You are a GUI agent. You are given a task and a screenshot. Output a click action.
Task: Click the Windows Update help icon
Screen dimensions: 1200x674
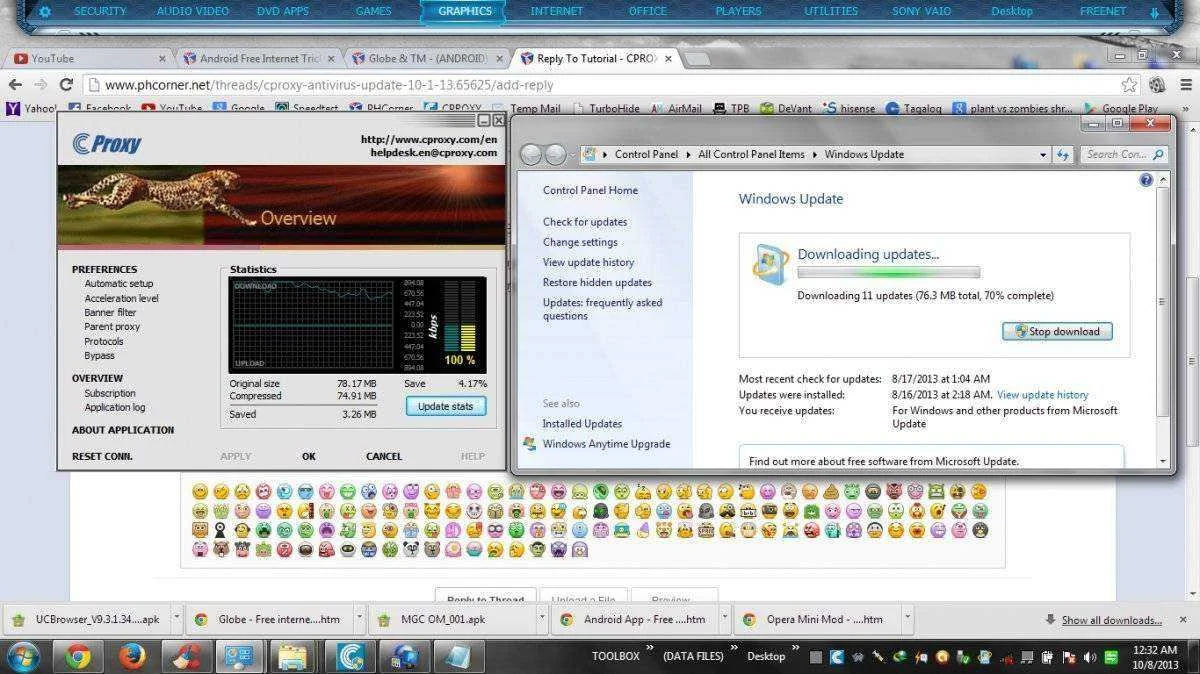(1146, 180)
